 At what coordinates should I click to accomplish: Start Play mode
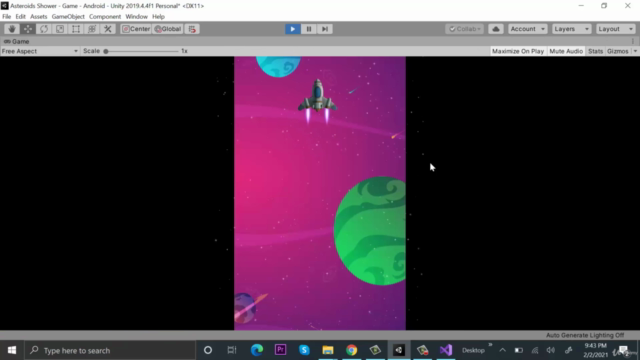coord(293,29)
